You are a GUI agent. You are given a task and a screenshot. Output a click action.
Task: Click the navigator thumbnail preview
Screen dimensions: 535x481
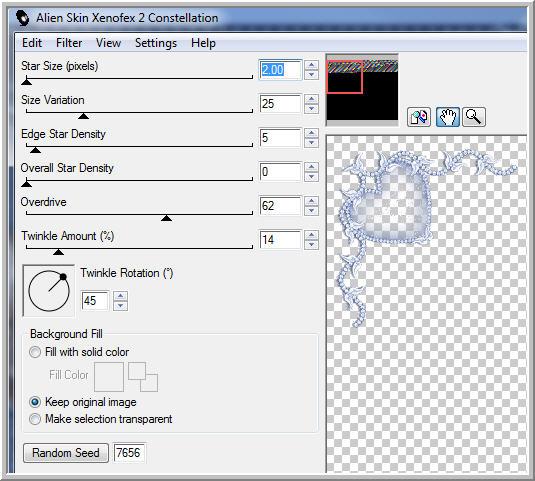click(x=362, y=90)
